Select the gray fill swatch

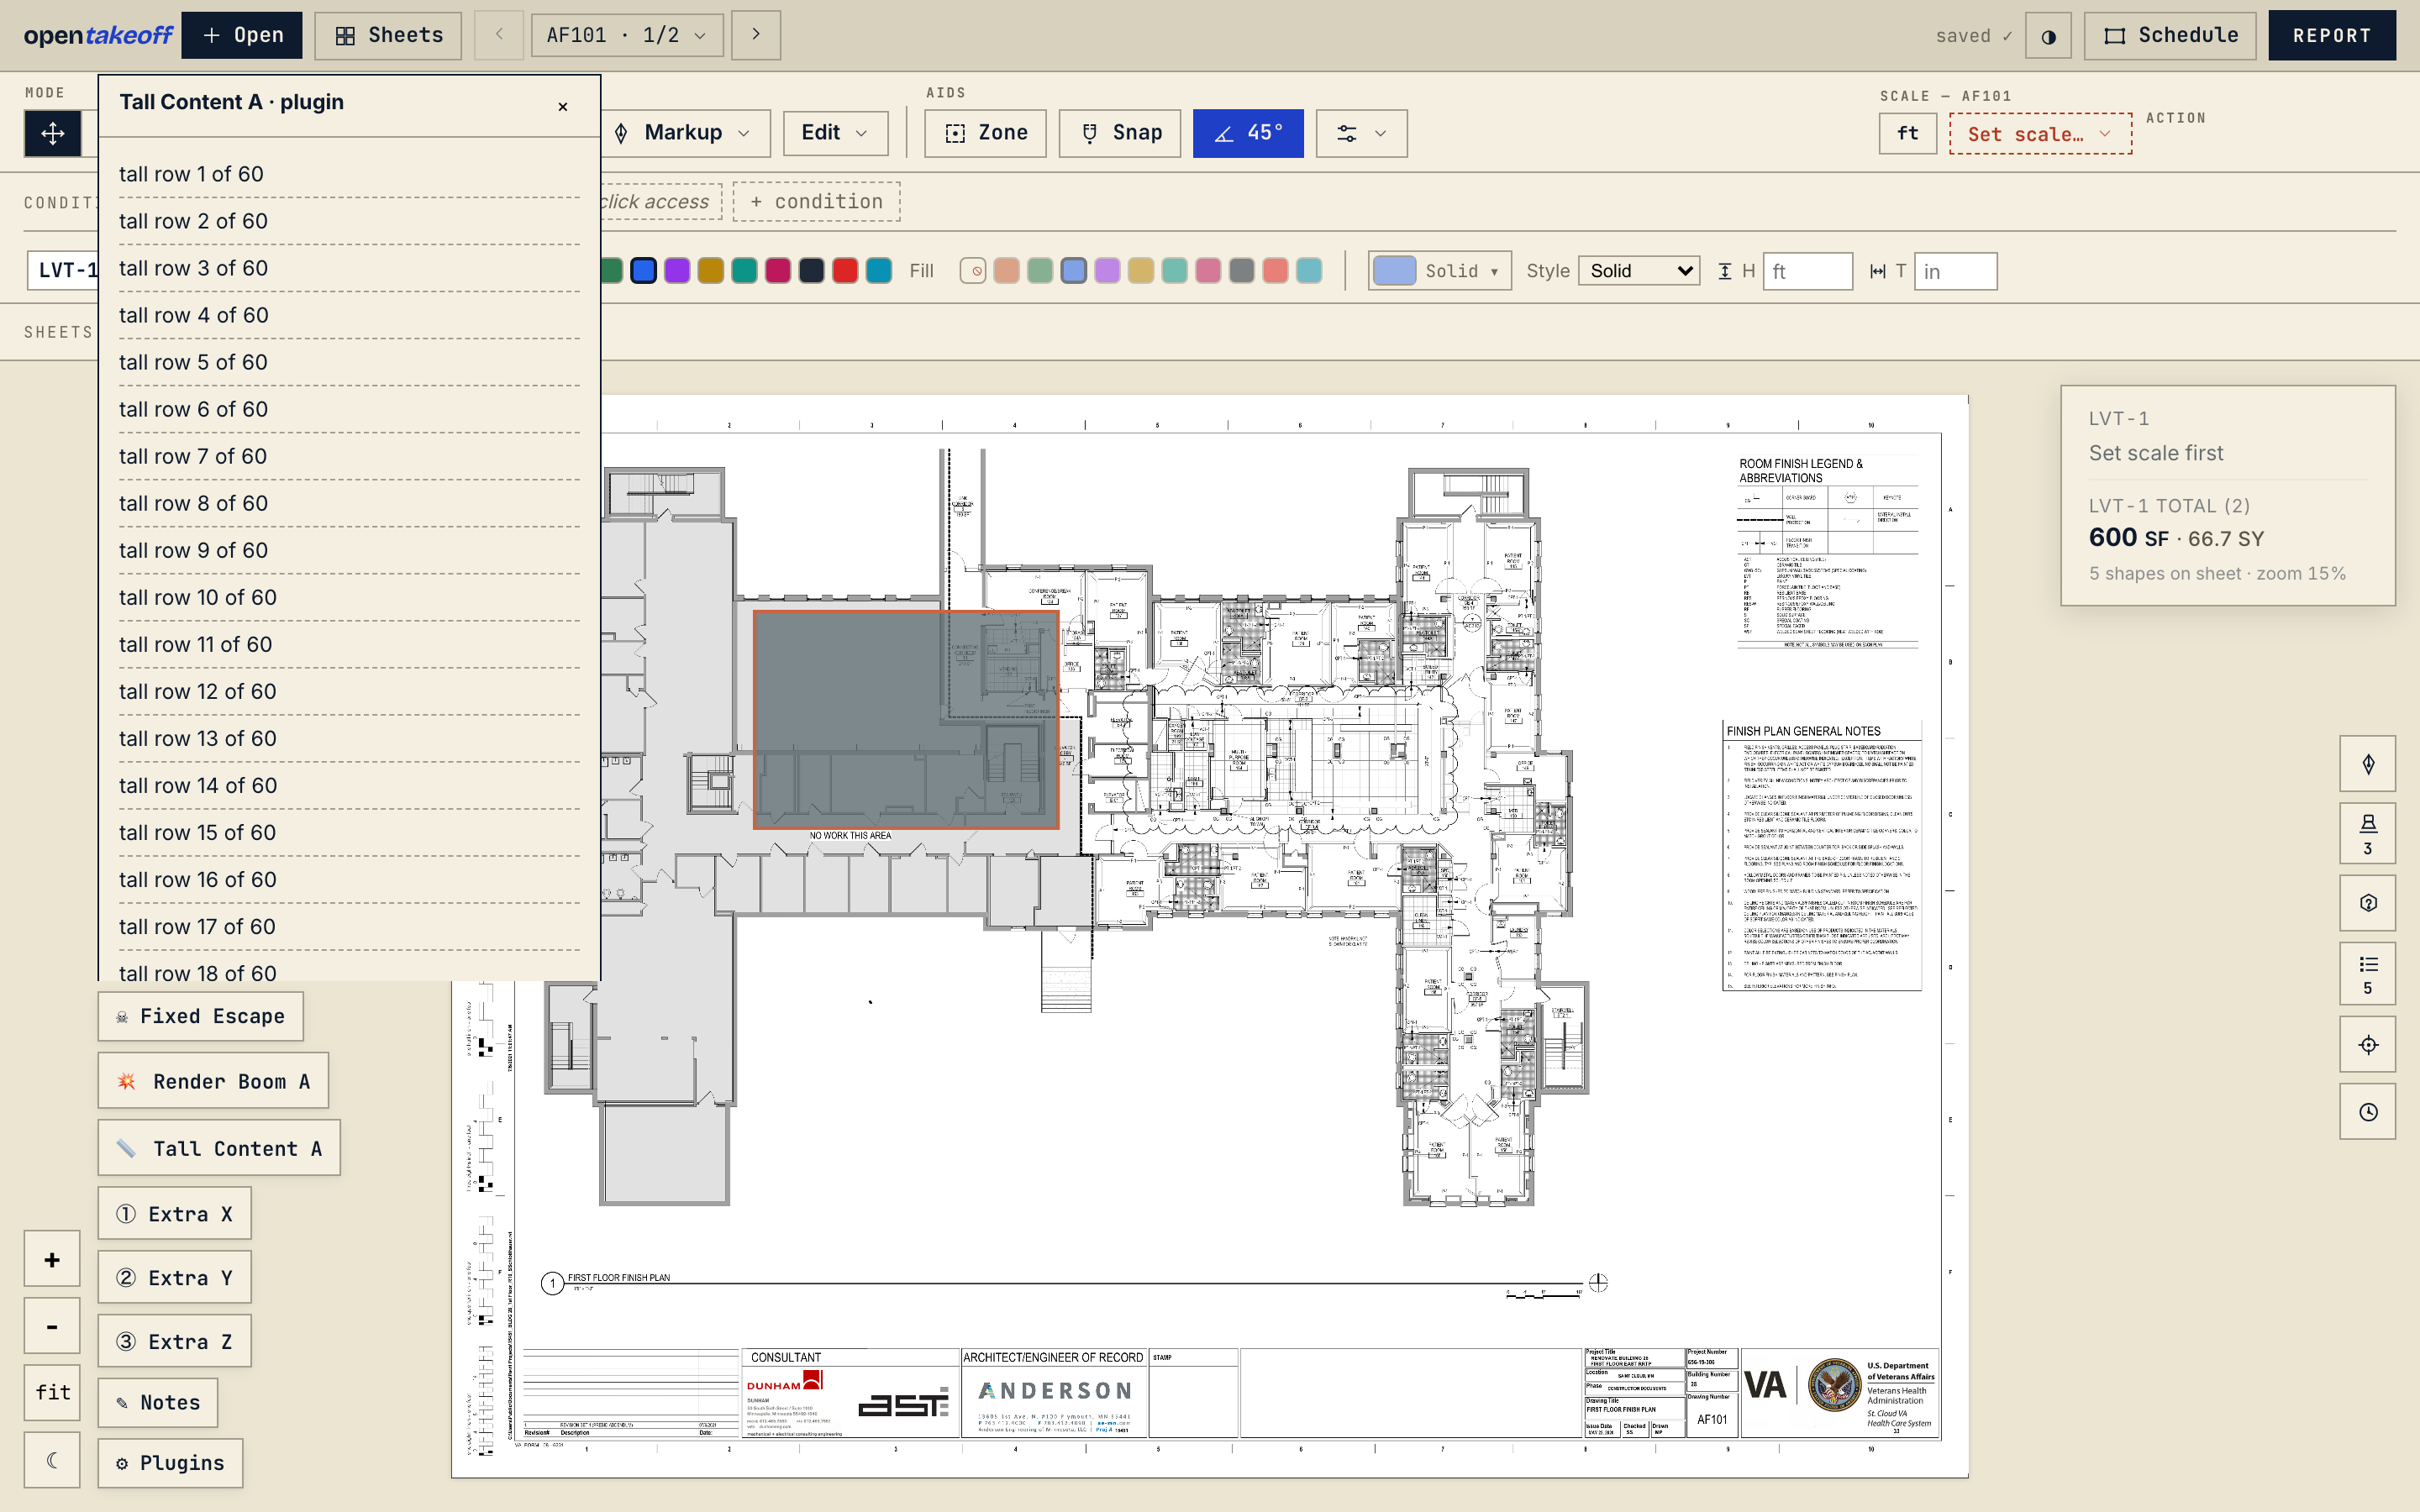click(x=1242, y=271)
